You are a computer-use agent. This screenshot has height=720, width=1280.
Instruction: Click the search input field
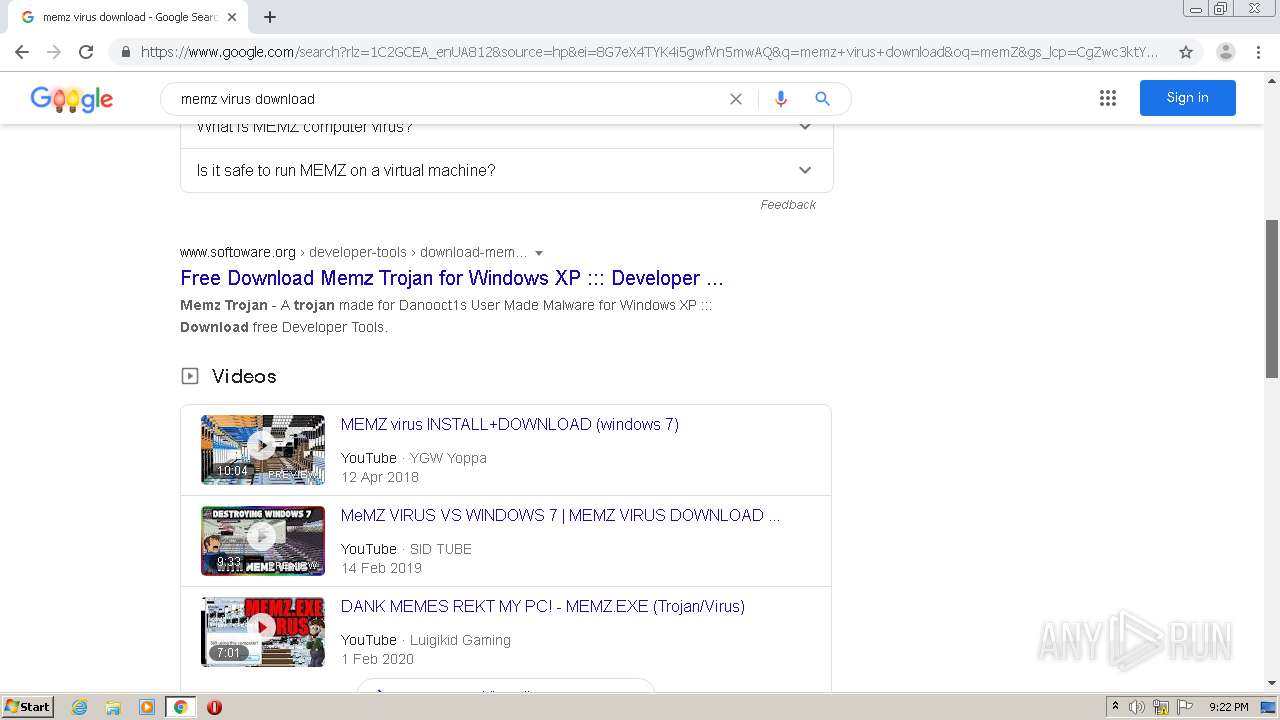point(450,99)
